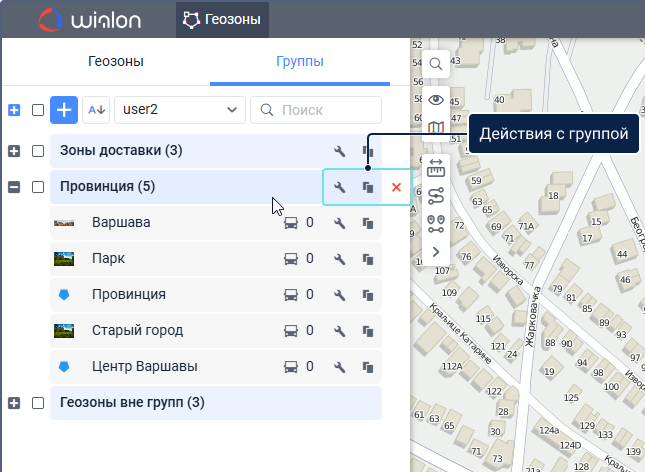Switch to the Геозоны tab

pos(115,61)
